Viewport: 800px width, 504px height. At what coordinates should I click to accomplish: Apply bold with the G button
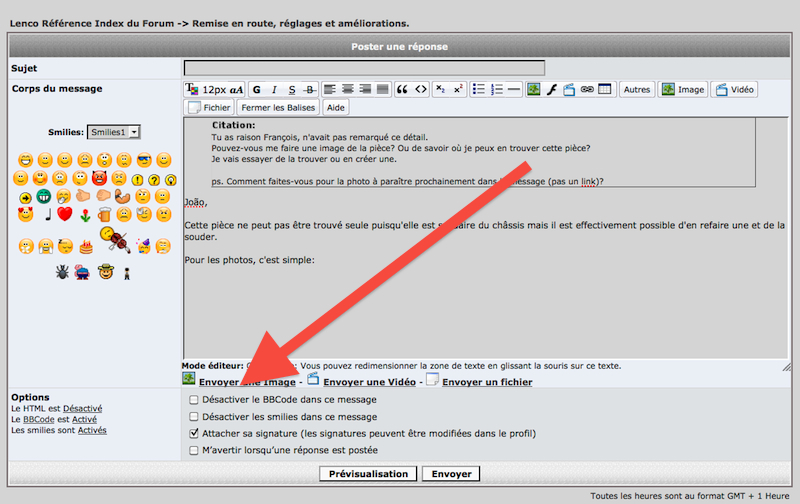click(x=257, y=90)
